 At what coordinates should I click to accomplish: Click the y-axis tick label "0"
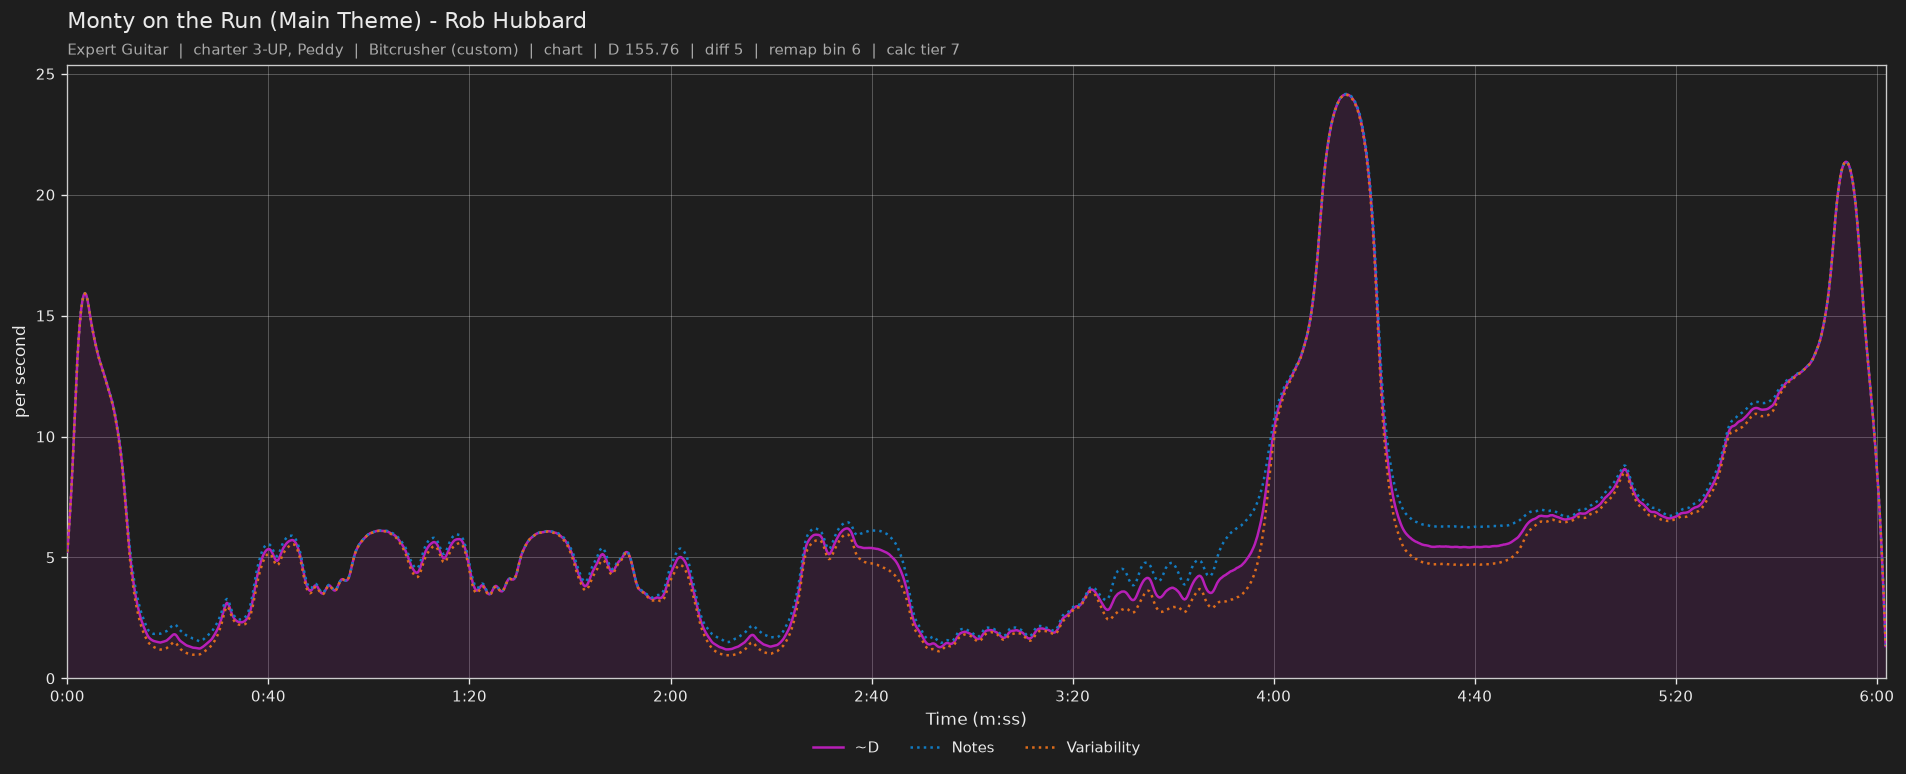tap(52, 679)
